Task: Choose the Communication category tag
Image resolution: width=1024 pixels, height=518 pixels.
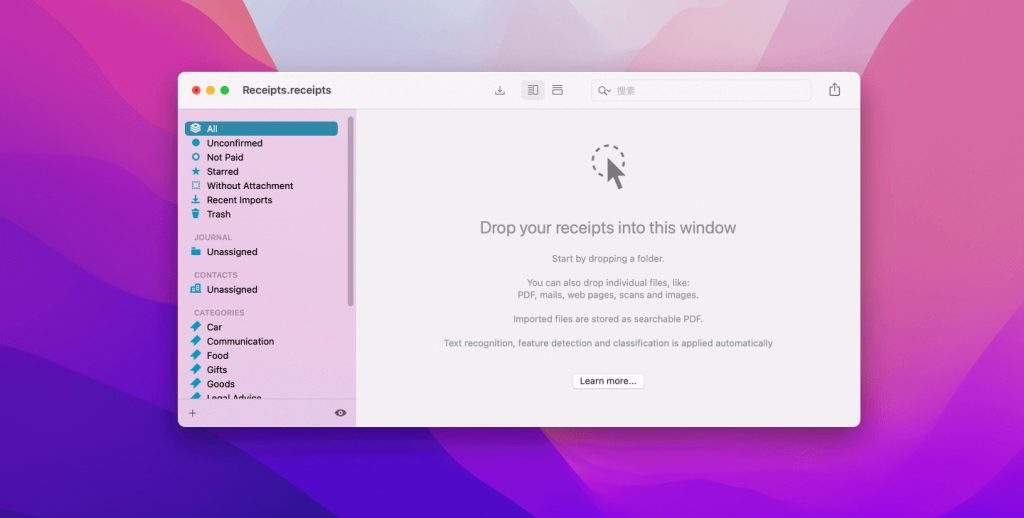Action: click(x=240, y=342)
